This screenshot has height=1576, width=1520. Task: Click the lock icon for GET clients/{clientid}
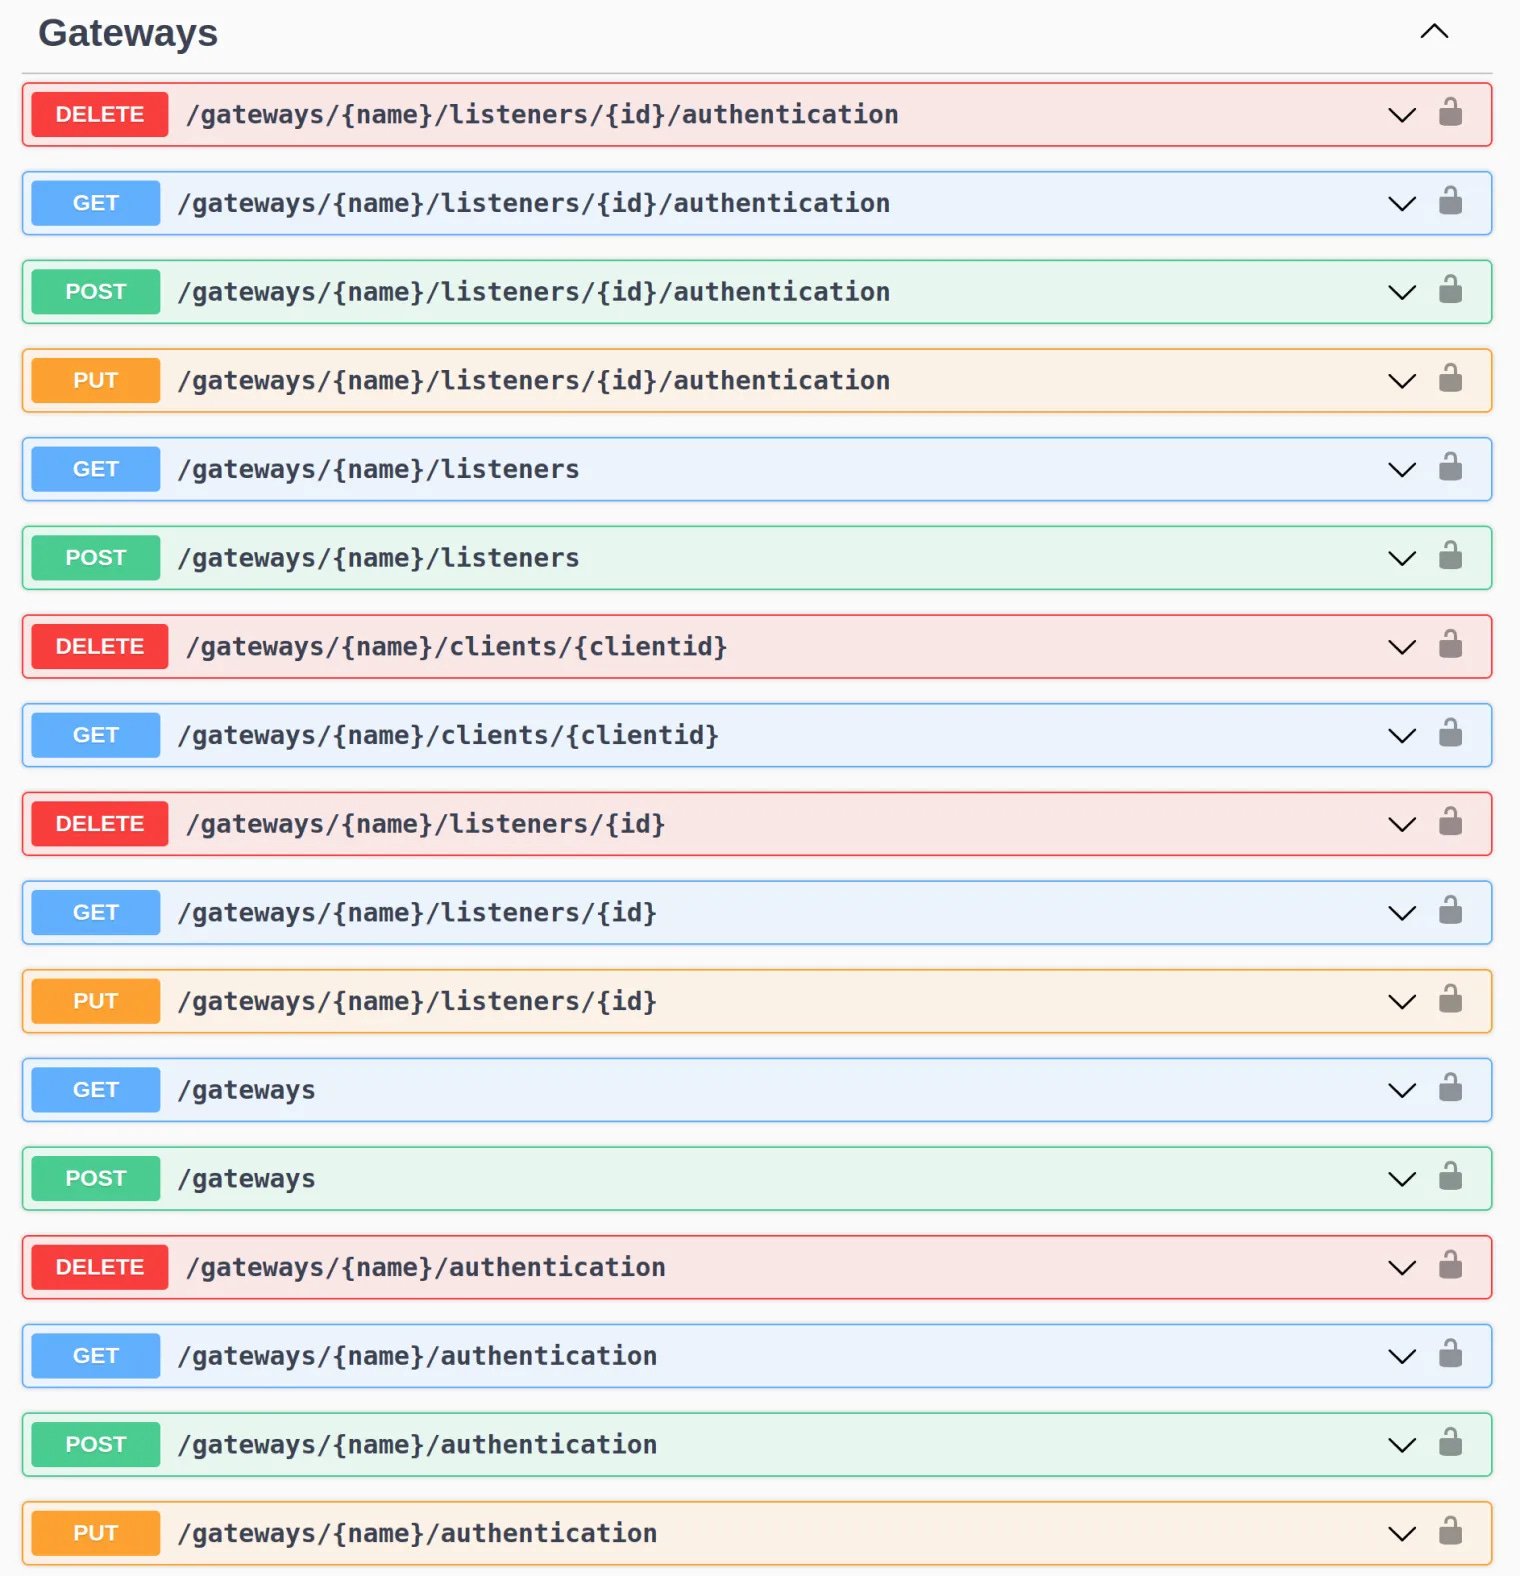pyautogui.click(x=1450, y=733)
